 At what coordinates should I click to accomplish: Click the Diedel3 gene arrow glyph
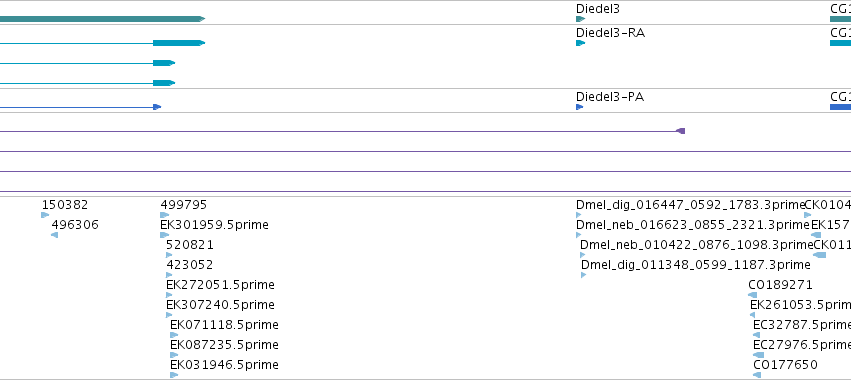click(x=580, y=19)
